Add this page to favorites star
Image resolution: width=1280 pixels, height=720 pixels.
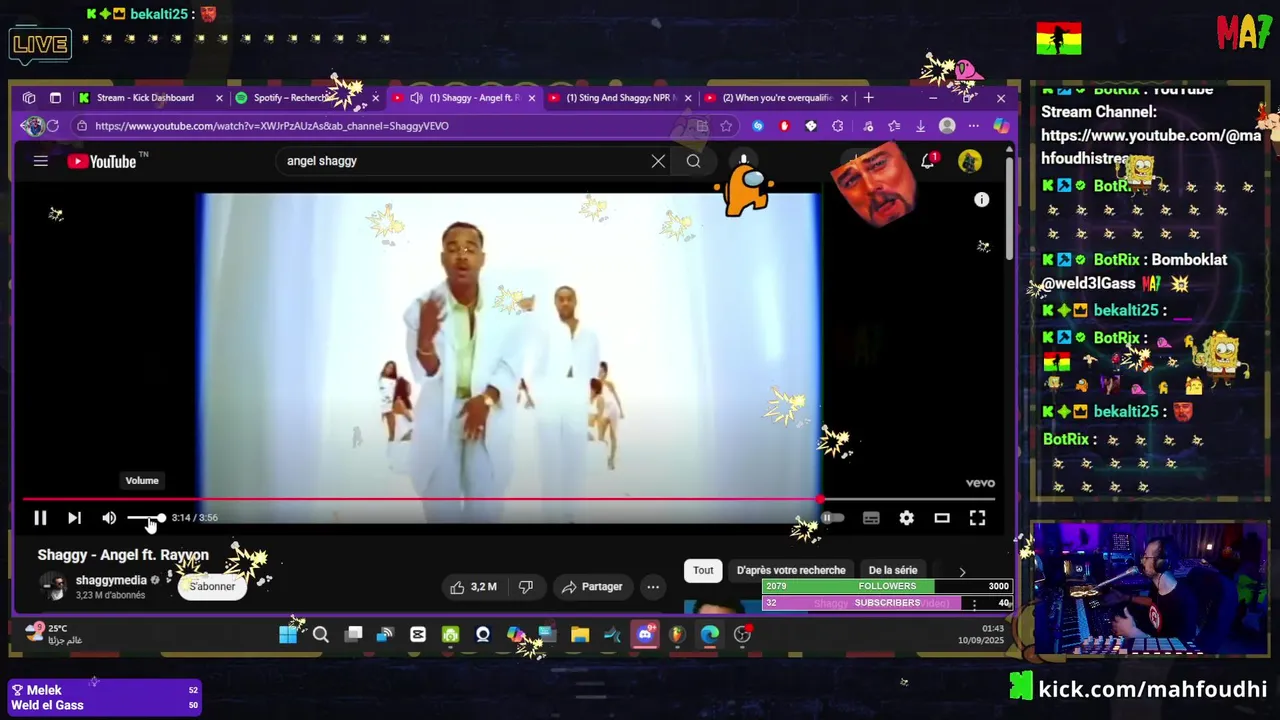[726, 126]
